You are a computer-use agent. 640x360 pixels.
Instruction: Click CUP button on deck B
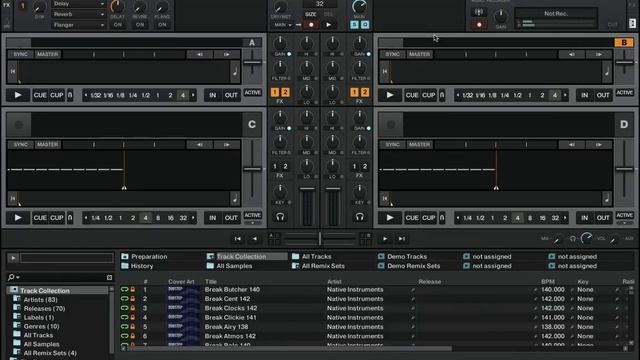(x=429, y=95)
